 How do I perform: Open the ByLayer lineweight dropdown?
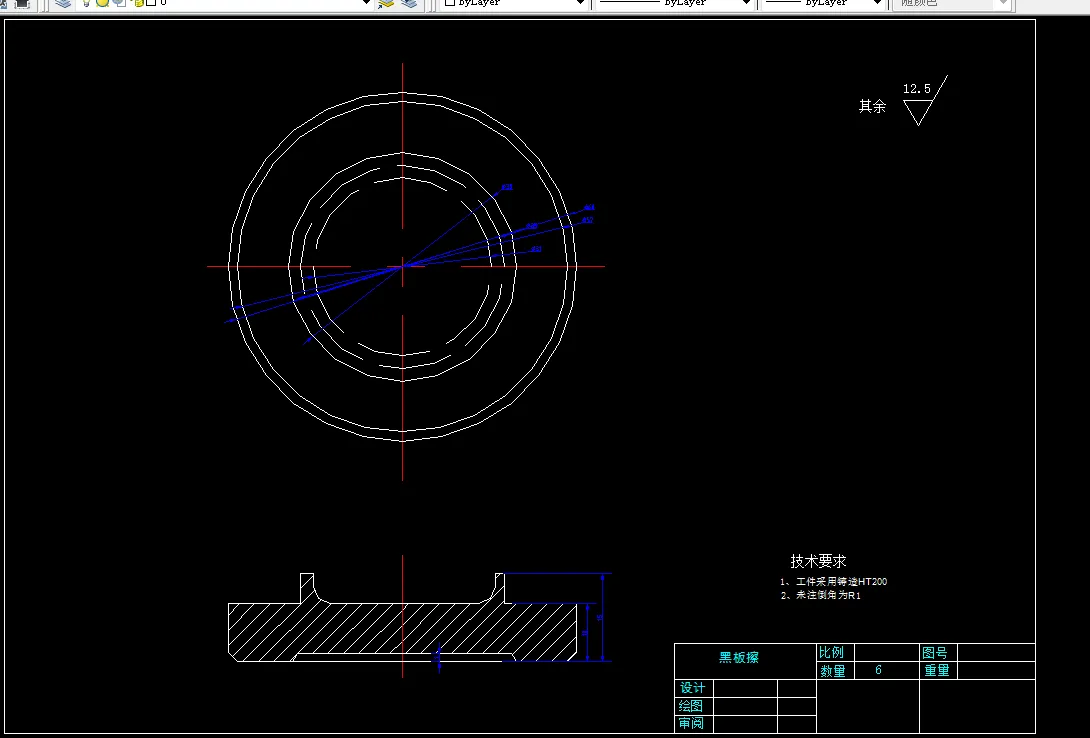click(823, 3)
